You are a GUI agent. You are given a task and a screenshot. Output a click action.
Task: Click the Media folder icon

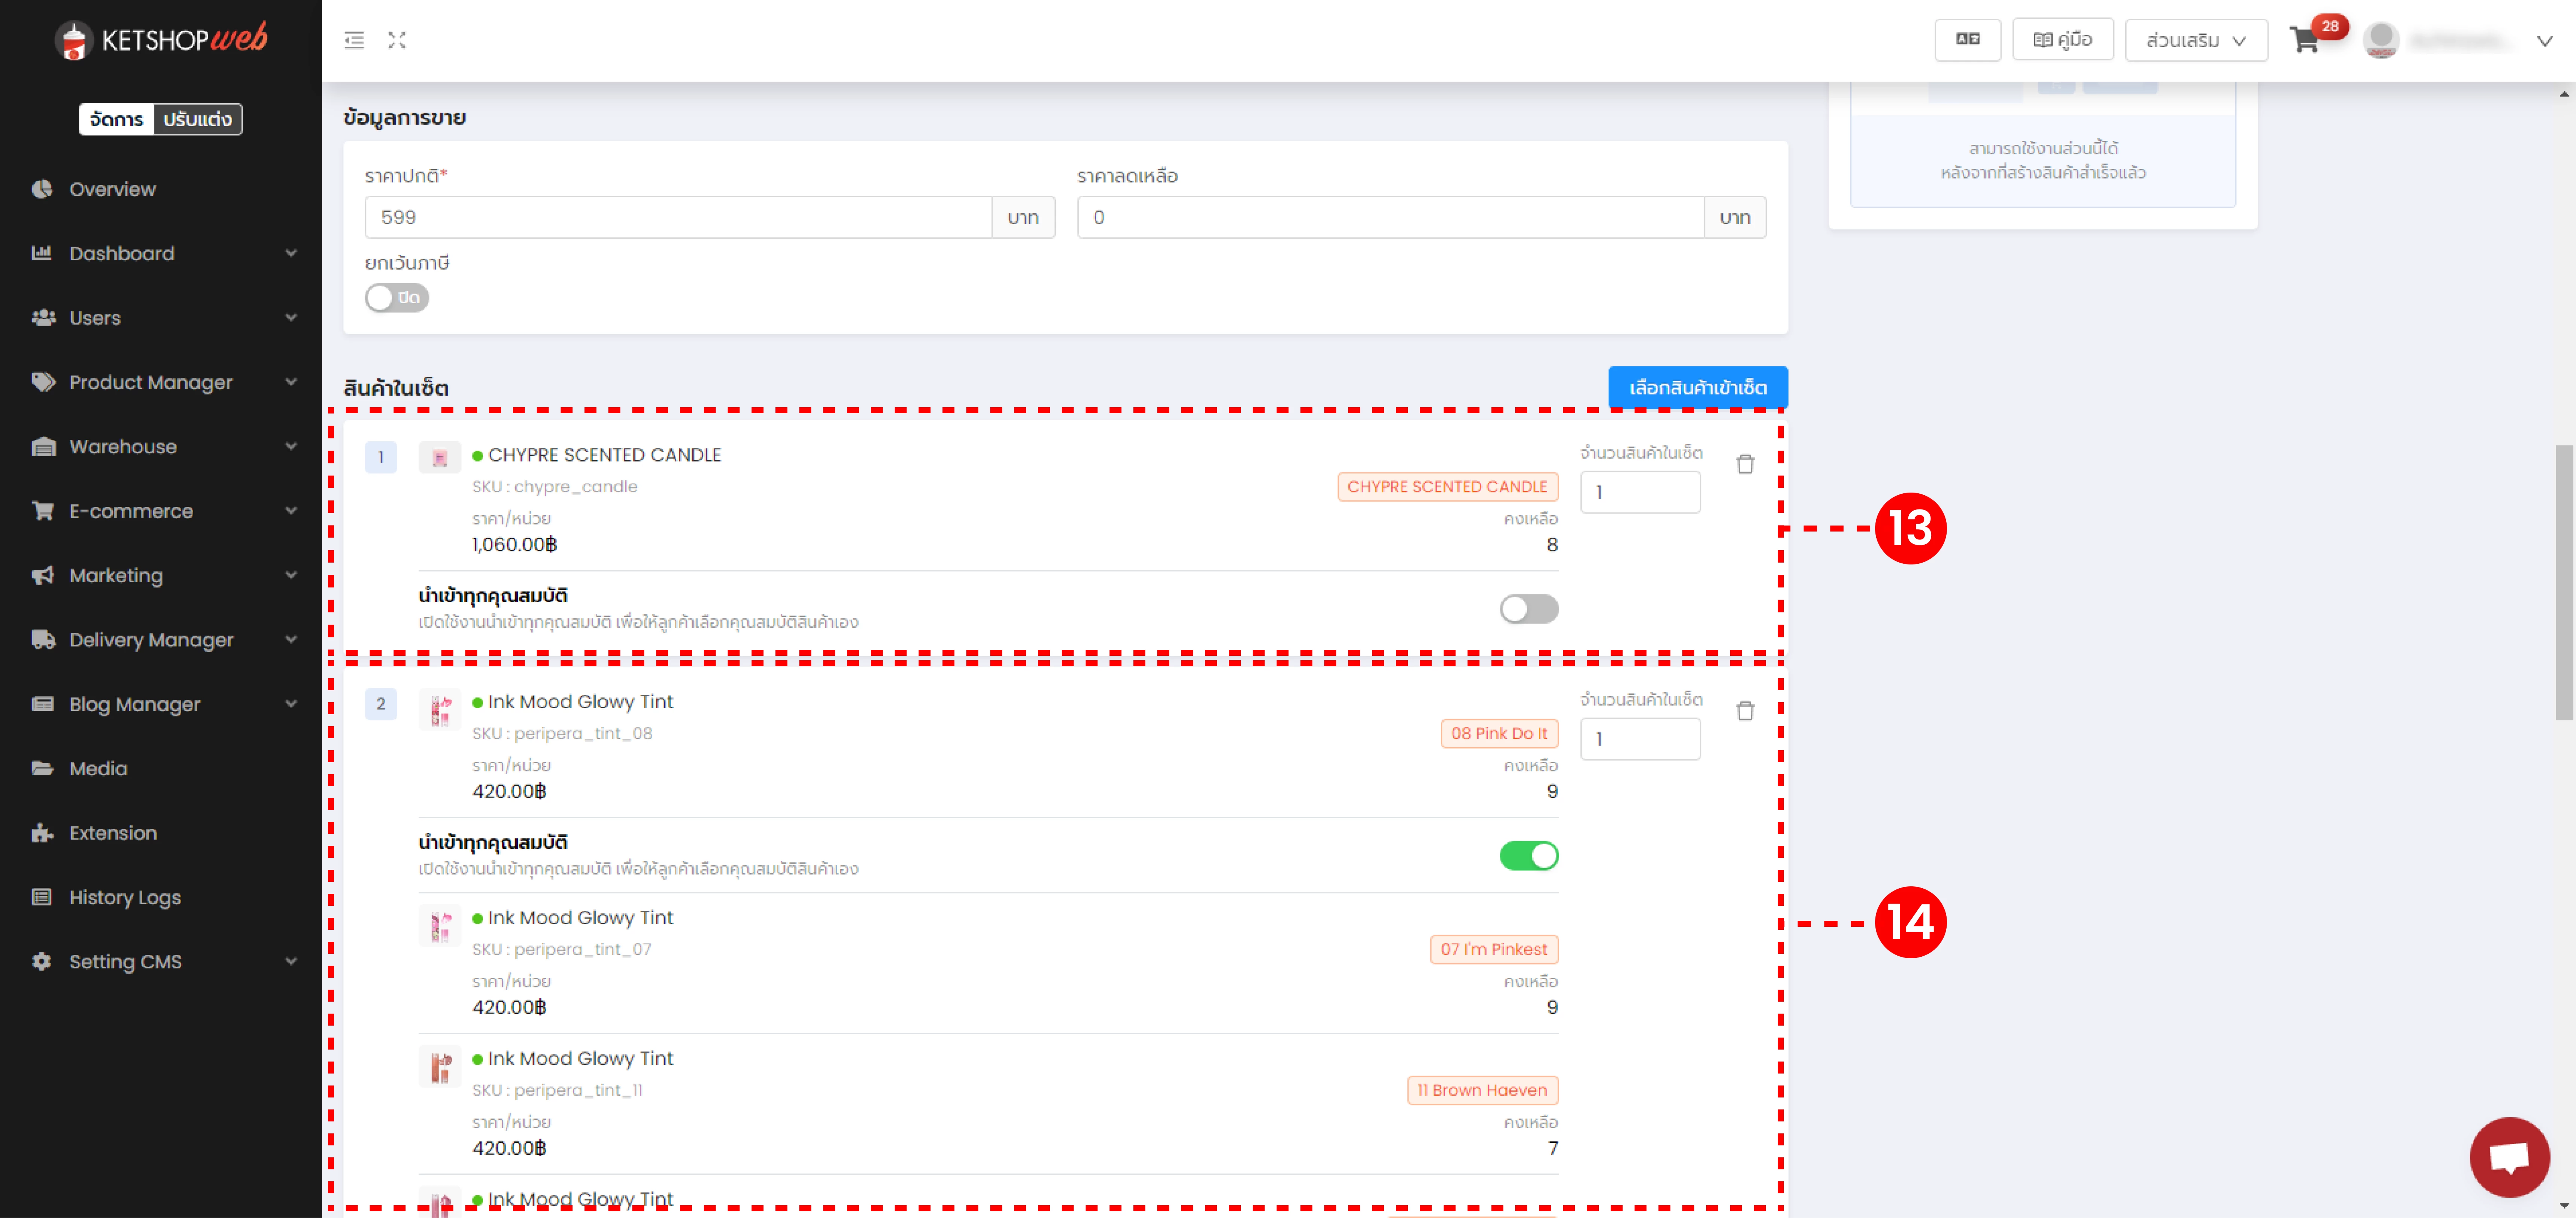43,768
